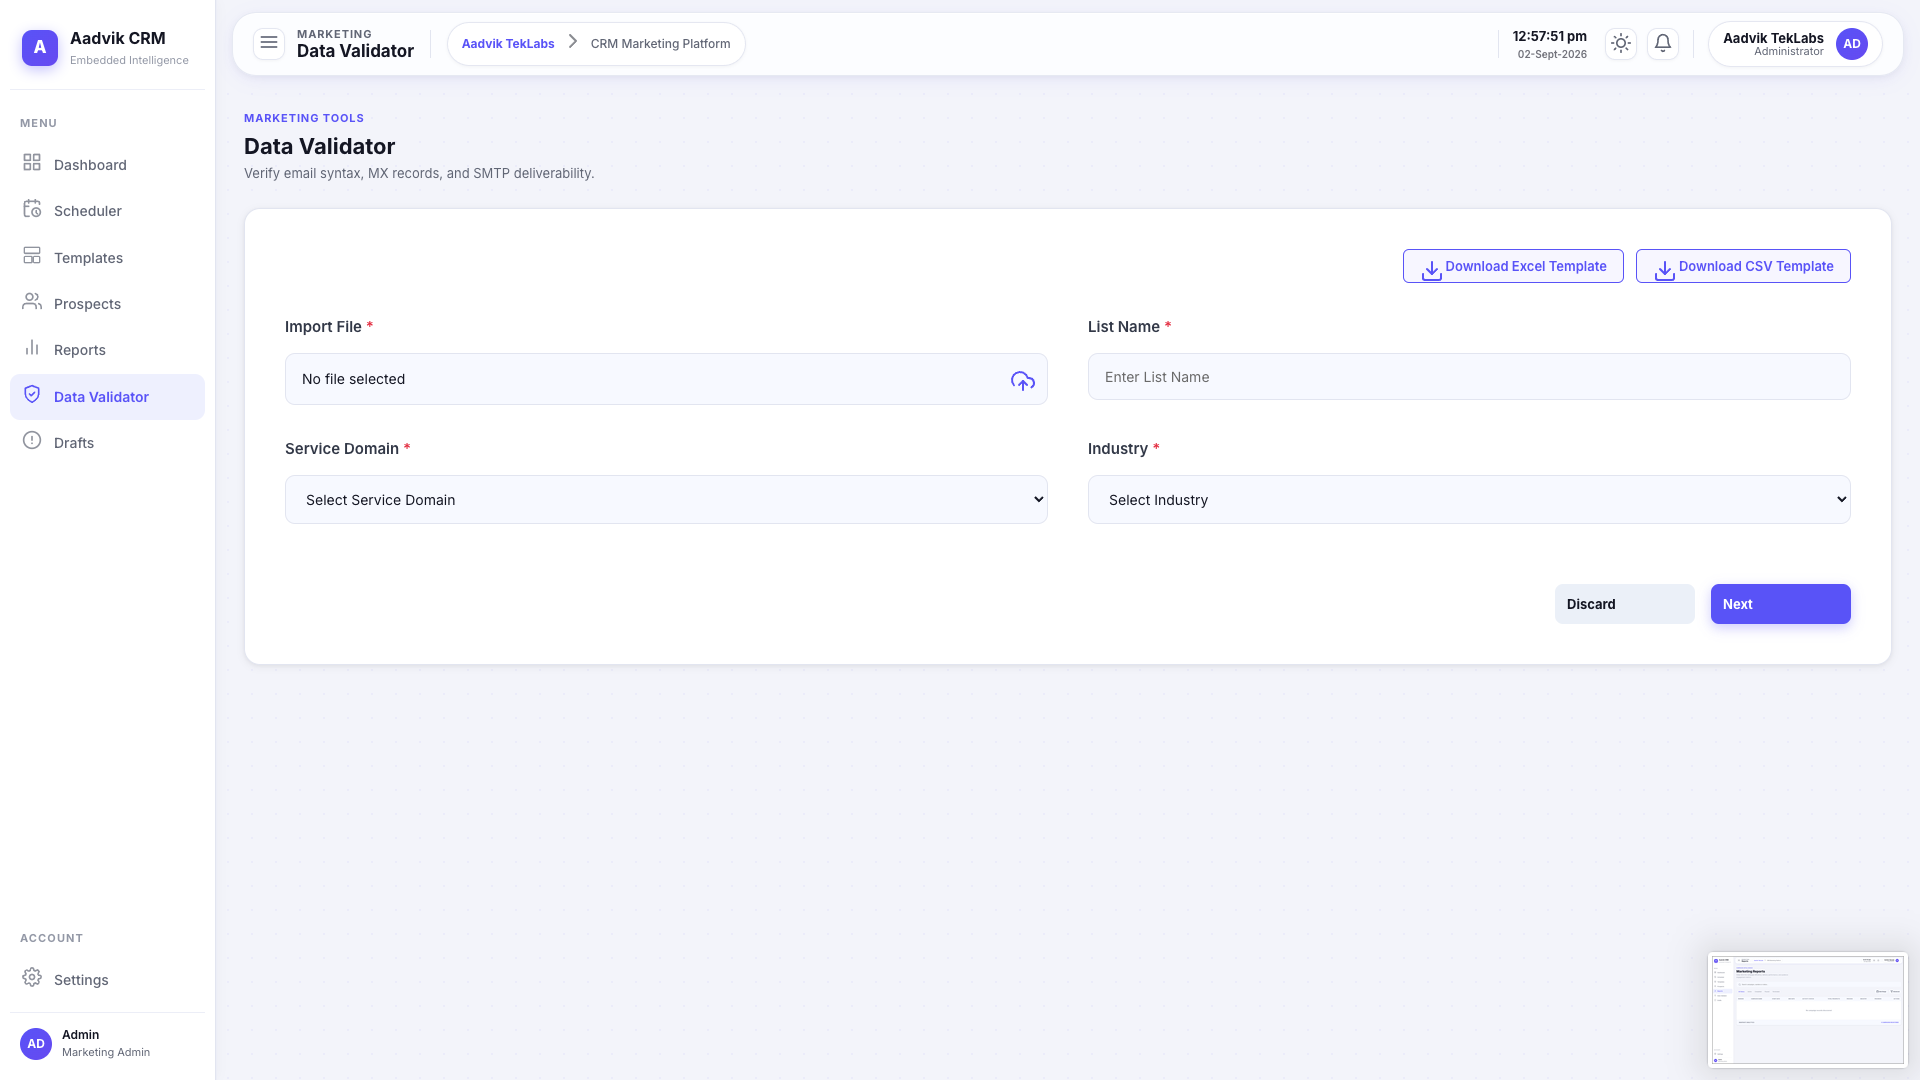
Task: Go to Dashboard in the sidebar menu
Action: click(107, 165)
